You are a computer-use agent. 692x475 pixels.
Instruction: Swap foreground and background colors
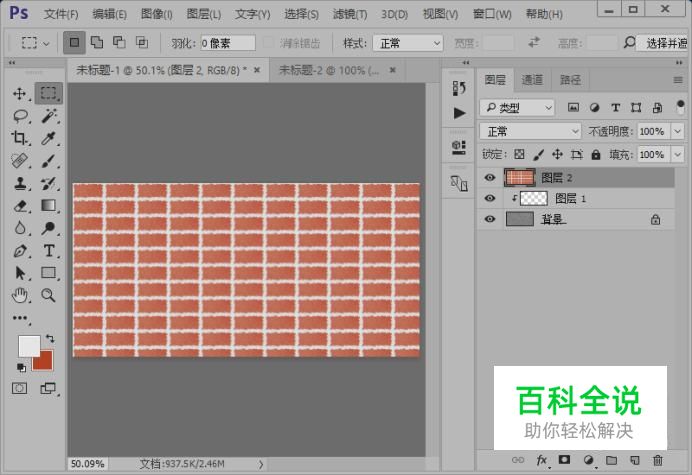[50, 339]
